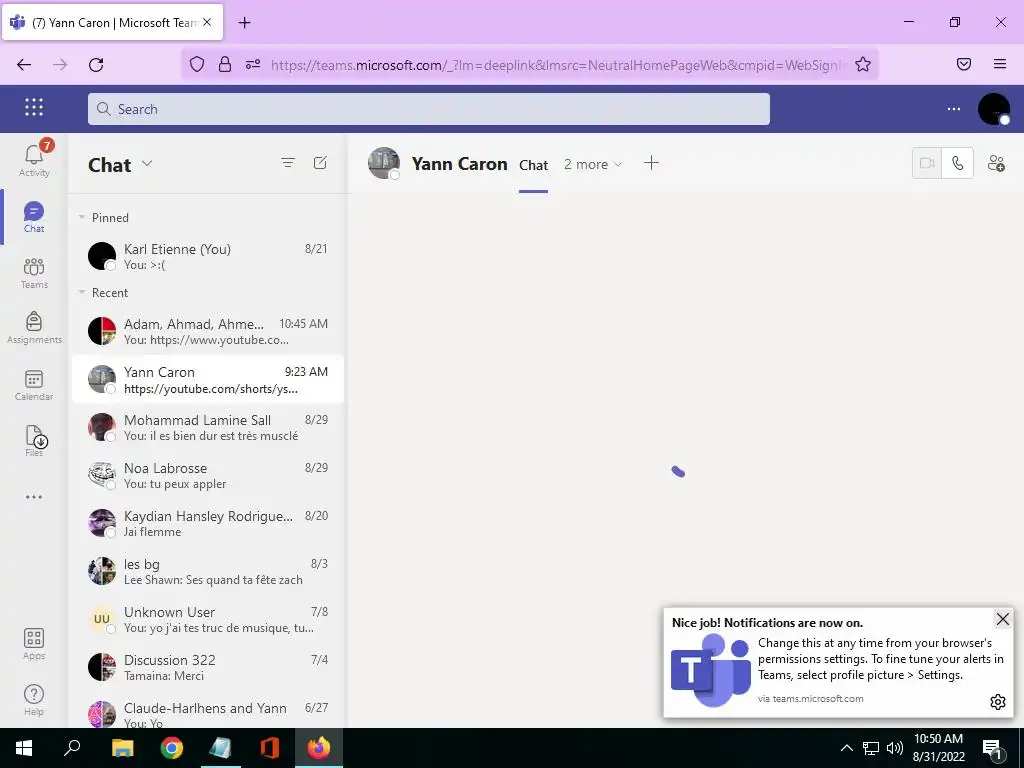Screen dimensions: 1024x768
Task: Open Files in the left rail
Action: coord(34,441)
